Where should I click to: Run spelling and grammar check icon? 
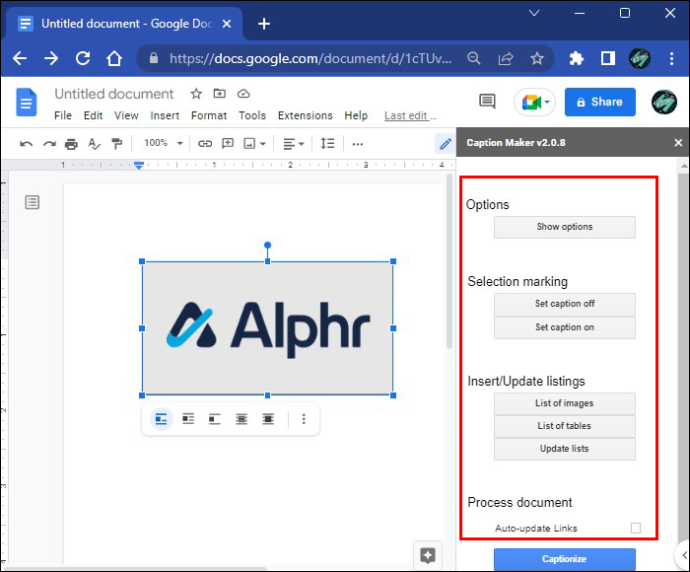coord(94,144)
